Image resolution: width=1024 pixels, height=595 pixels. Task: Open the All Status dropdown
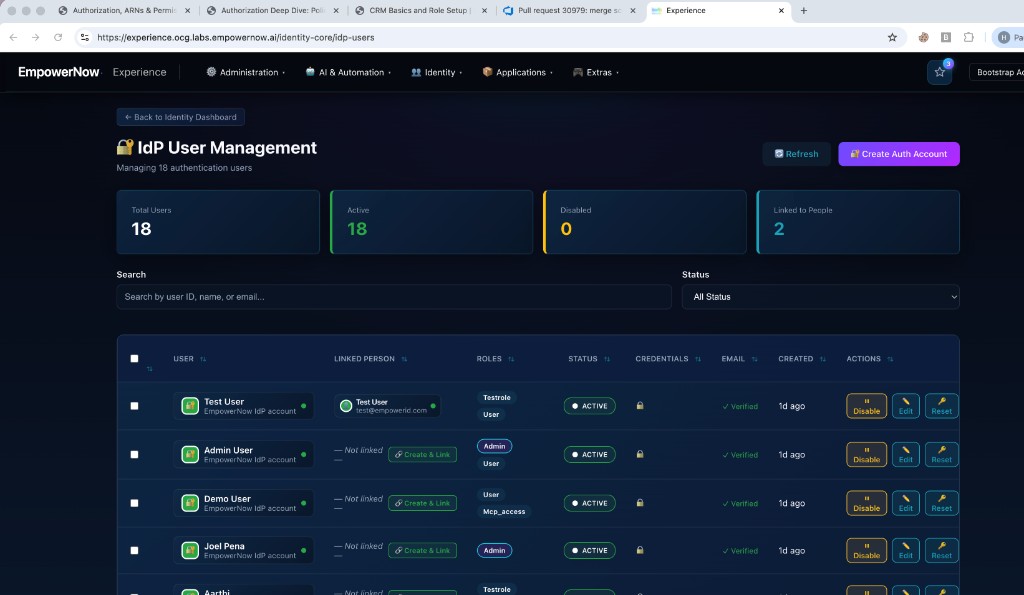pos(820,297)
